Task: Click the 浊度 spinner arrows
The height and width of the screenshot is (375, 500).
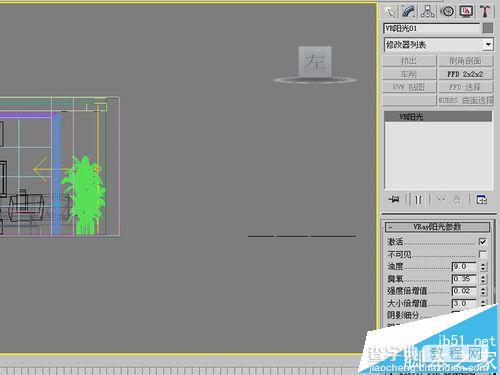Action: pyautogui.click(x=483, y=266)
